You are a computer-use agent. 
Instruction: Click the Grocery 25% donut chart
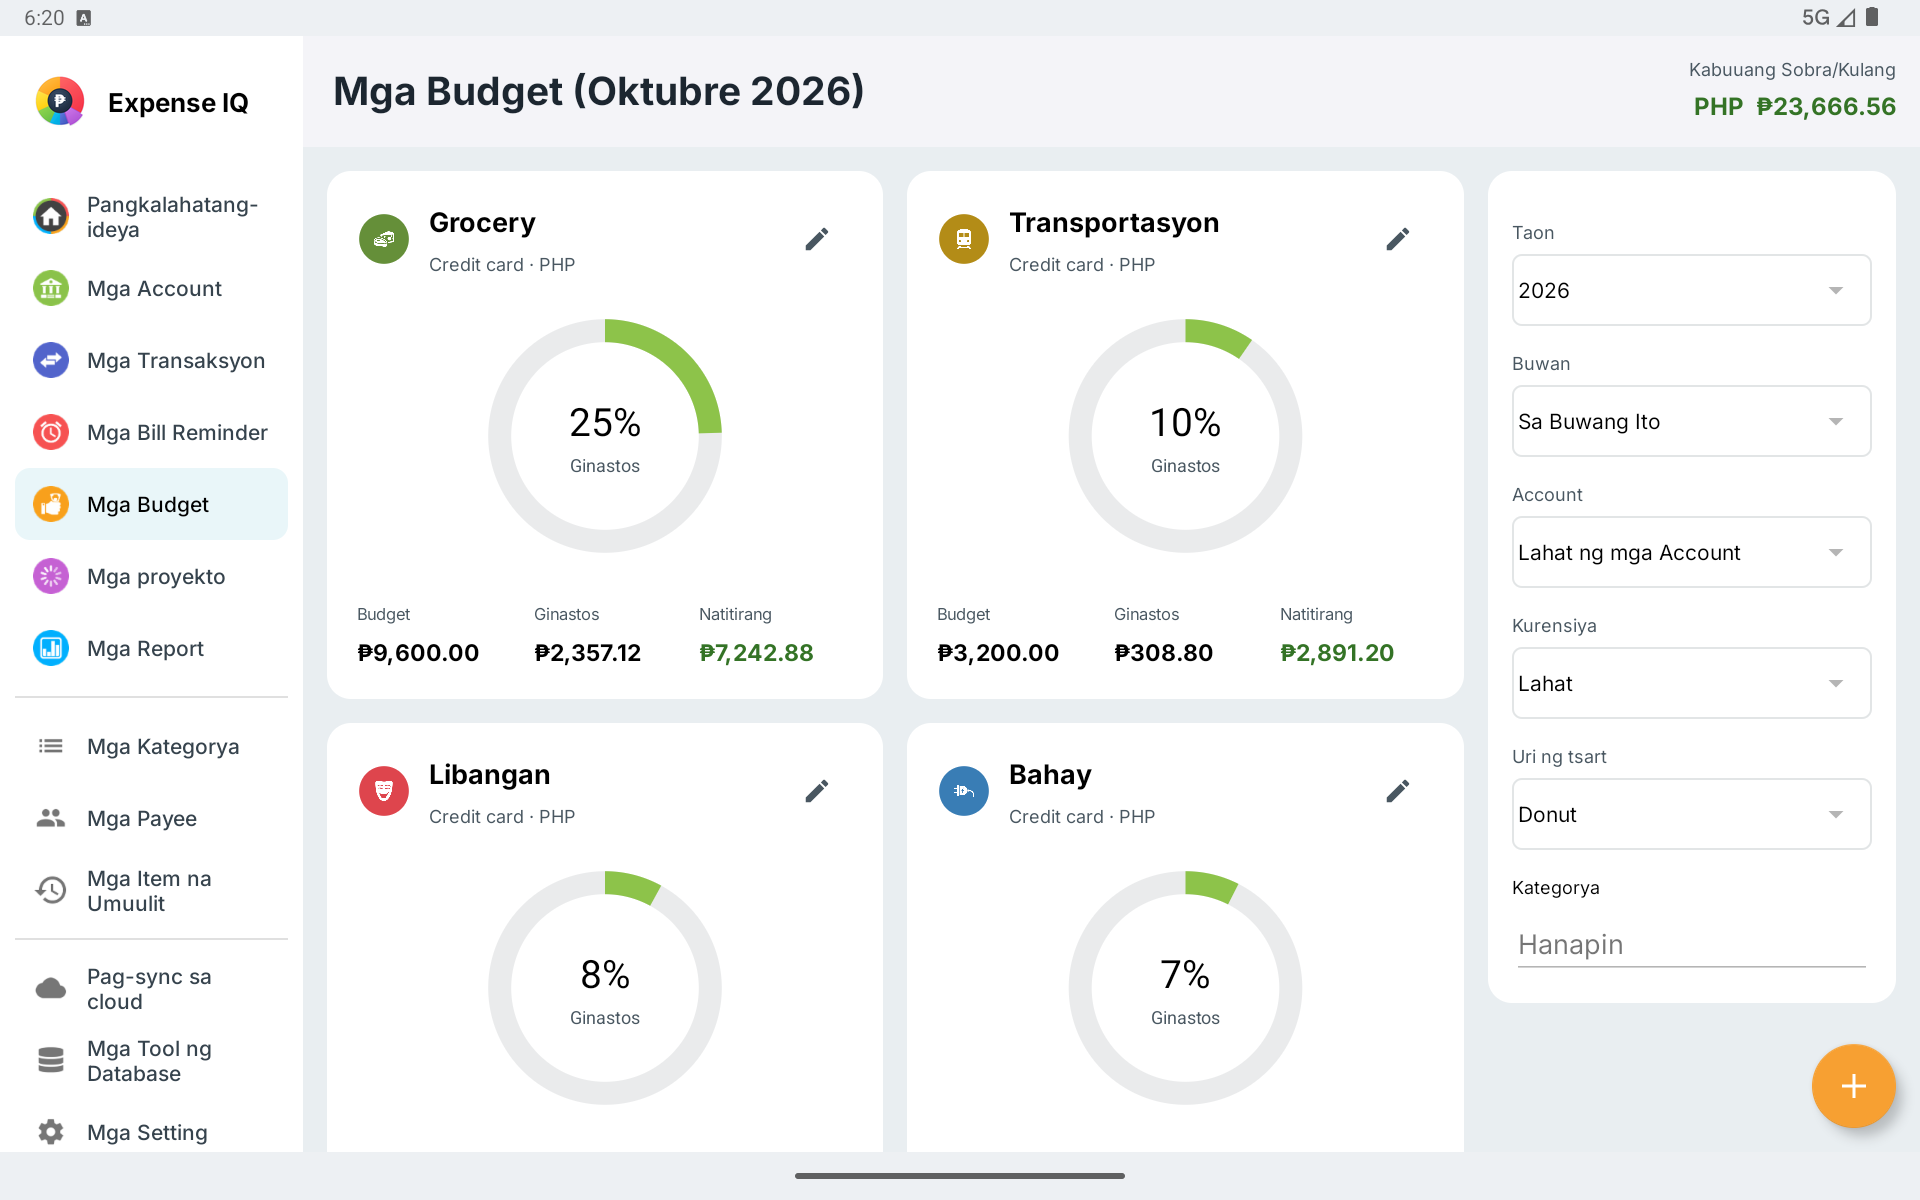coord(605,436)
